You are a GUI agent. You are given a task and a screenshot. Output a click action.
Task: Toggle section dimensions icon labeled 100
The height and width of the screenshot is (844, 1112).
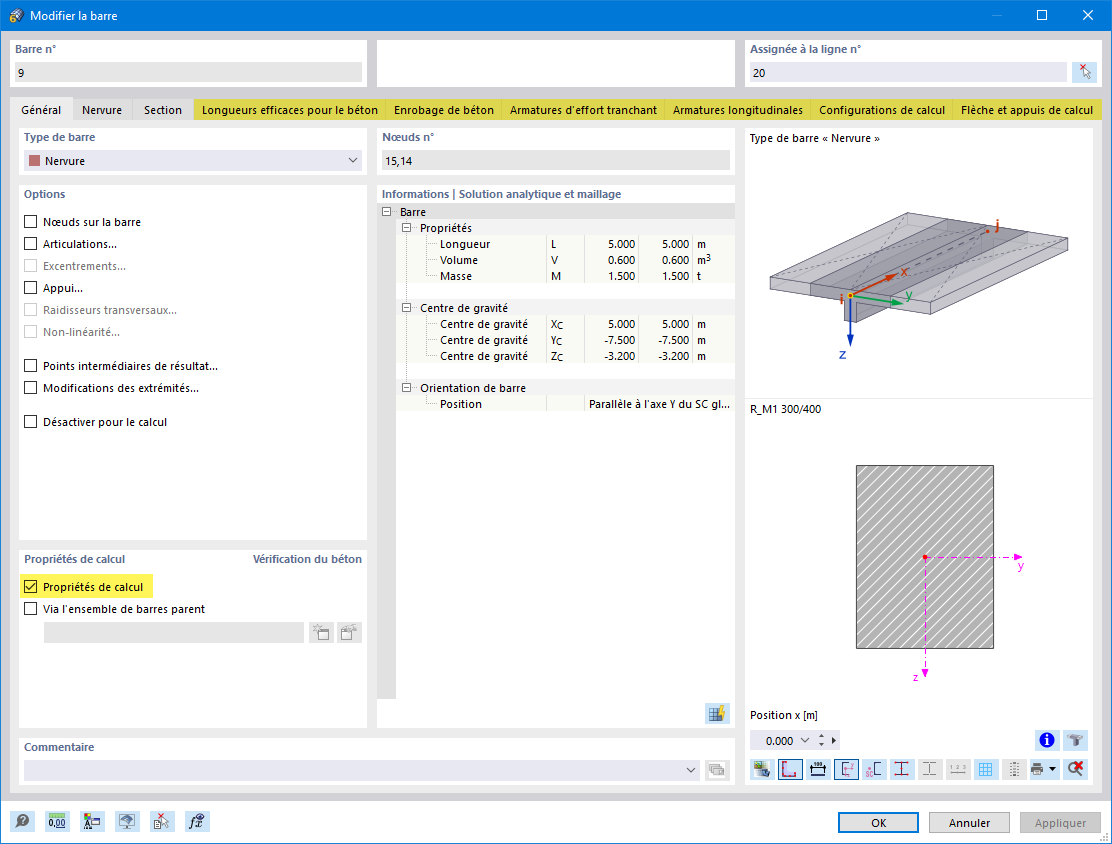818,769
